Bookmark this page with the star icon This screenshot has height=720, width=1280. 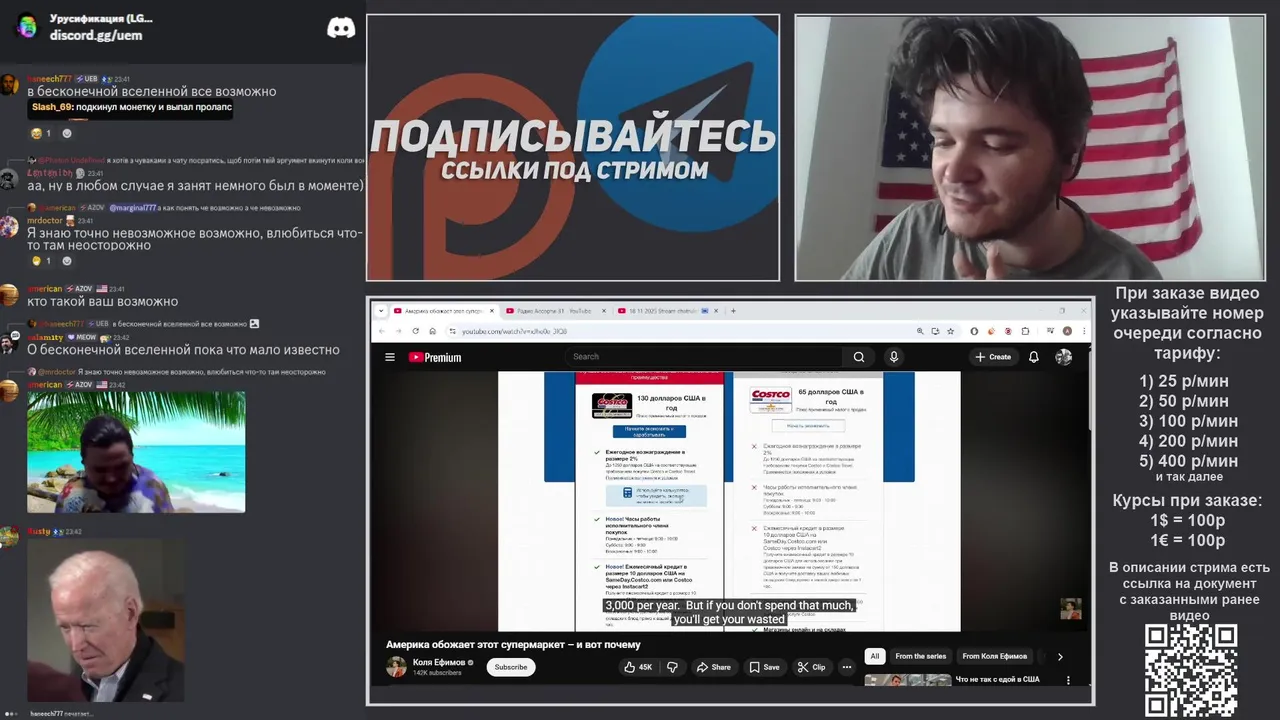tap(951, 331)
